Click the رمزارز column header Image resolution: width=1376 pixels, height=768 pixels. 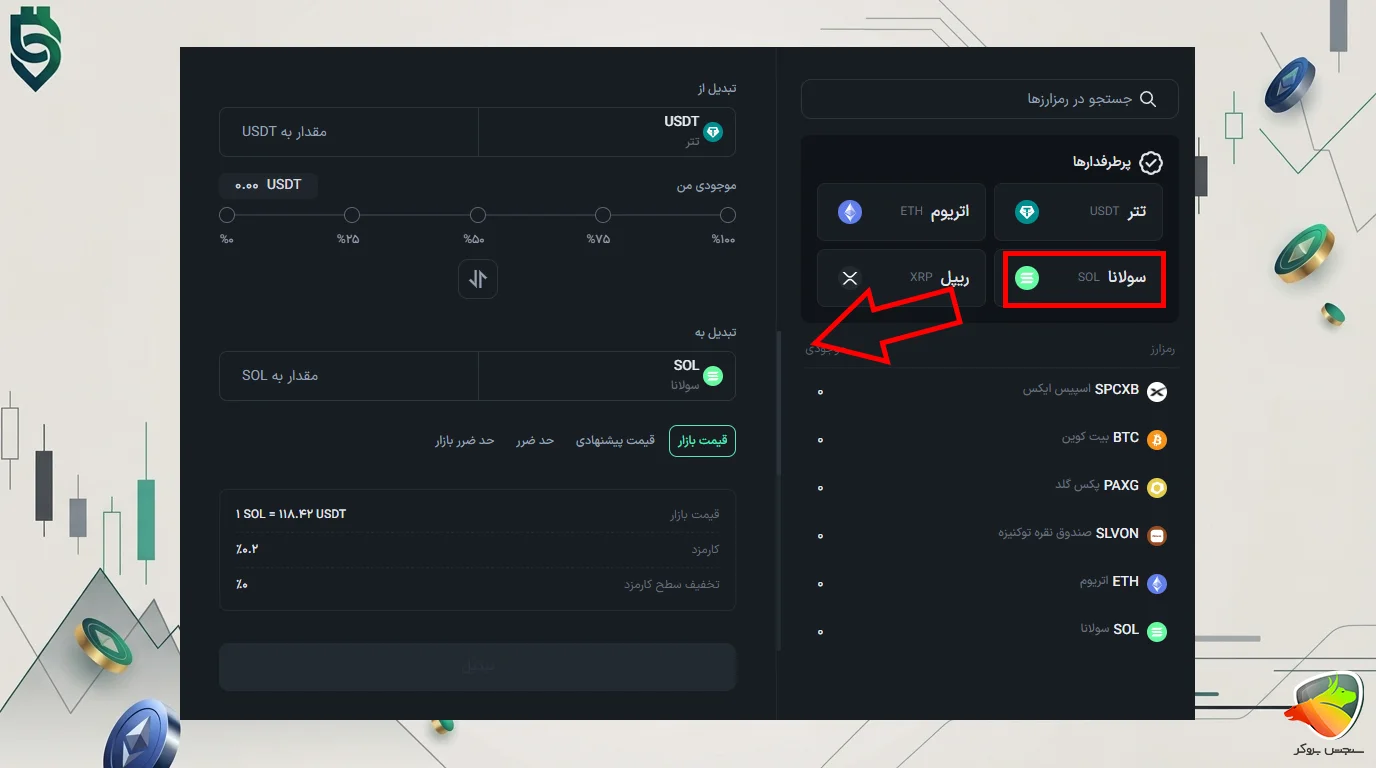[x=1162, y=349]
